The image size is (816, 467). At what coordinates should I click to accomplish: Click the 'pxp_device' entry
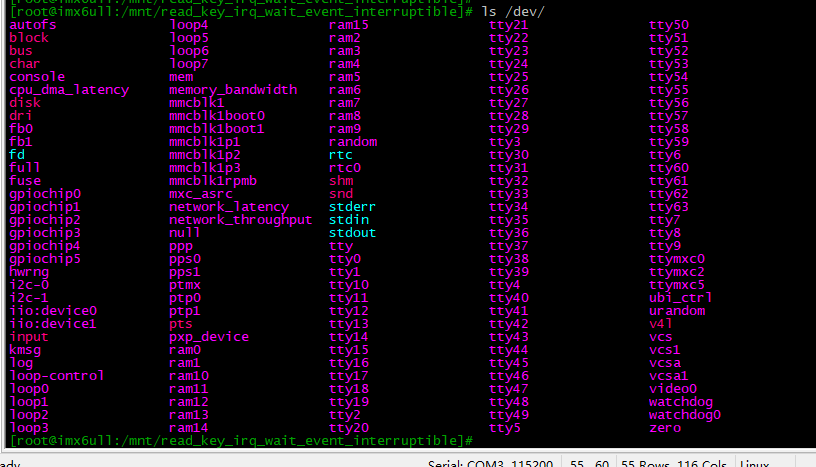click(209, 337)
